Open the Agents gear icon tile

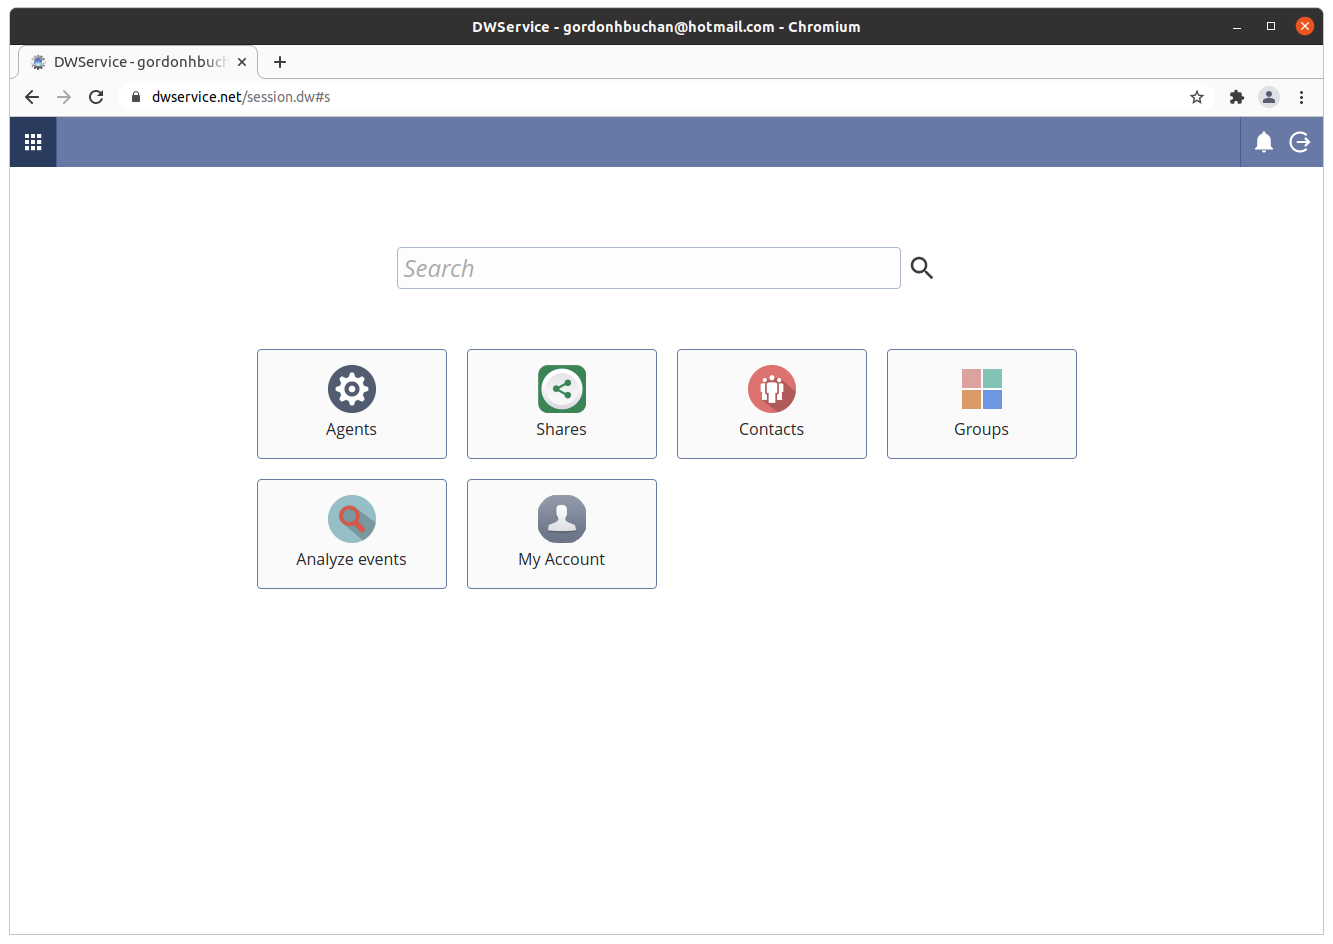352,389
